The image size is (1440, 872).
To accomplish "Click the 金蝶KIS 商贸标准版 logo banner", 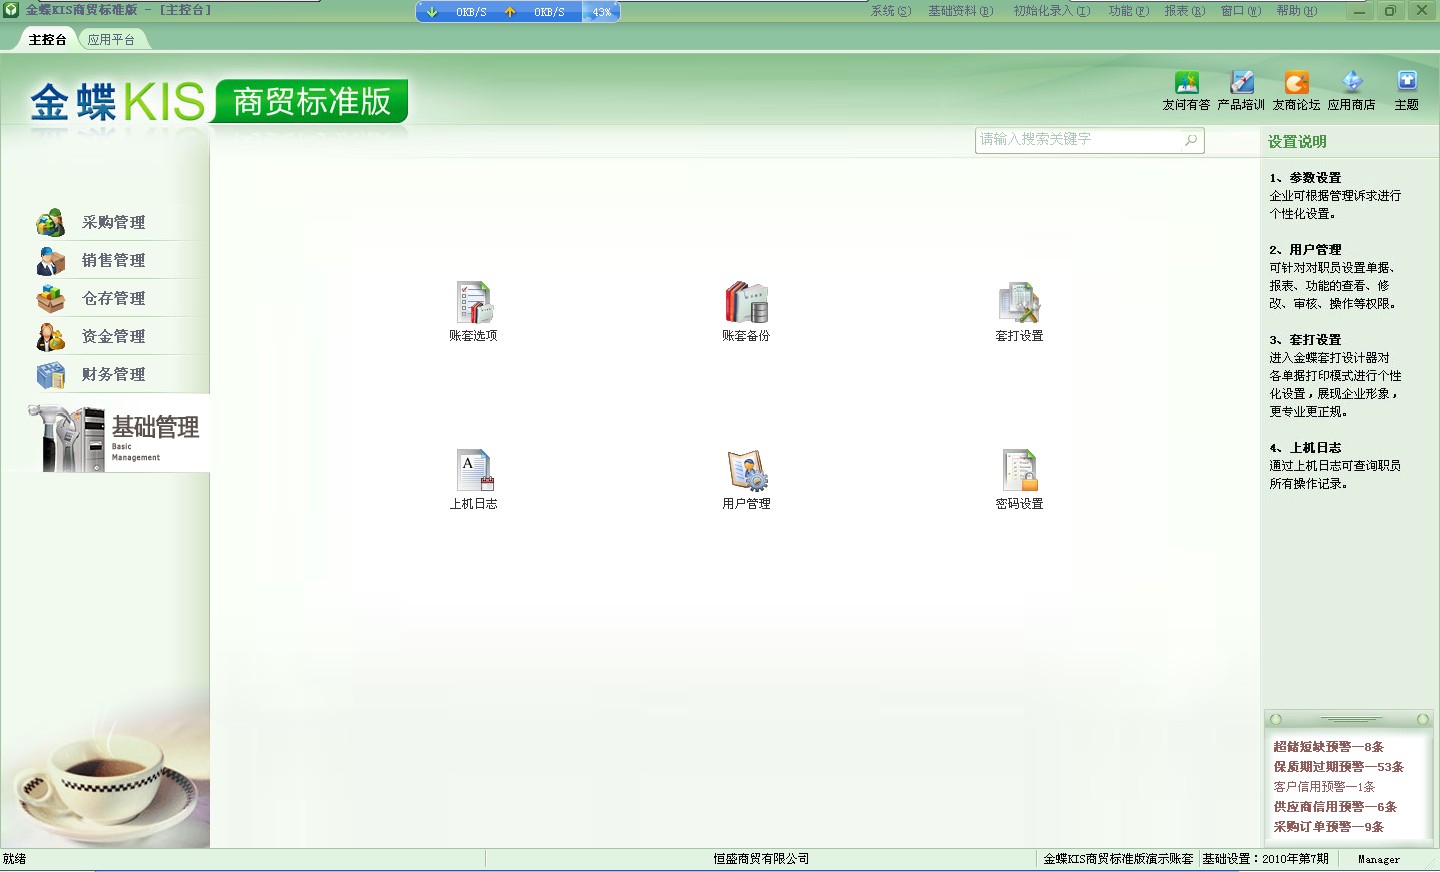I will tap(218, 101).
